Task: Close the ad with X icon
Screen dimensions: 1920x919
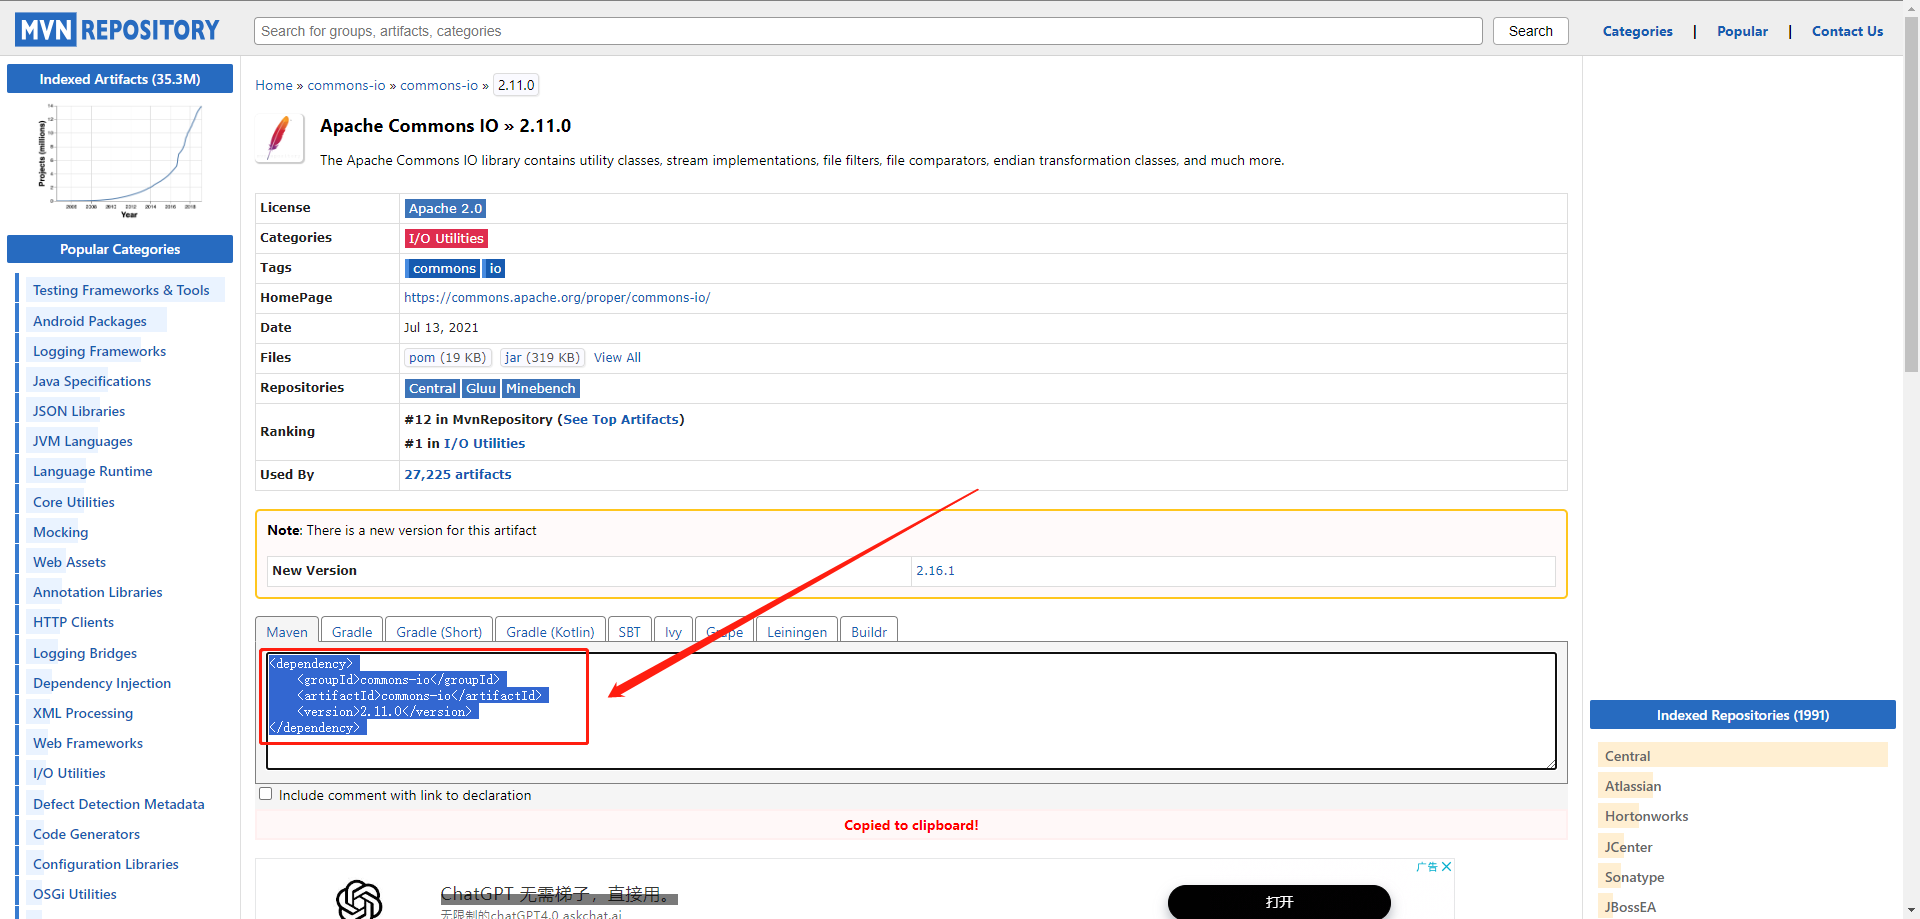Action: [1446, 867]
